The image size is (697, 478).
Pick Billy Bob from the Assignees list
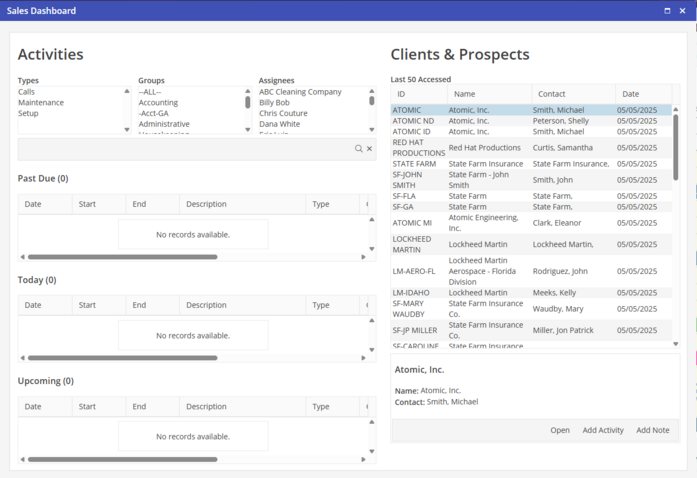[x=274, y=103]
